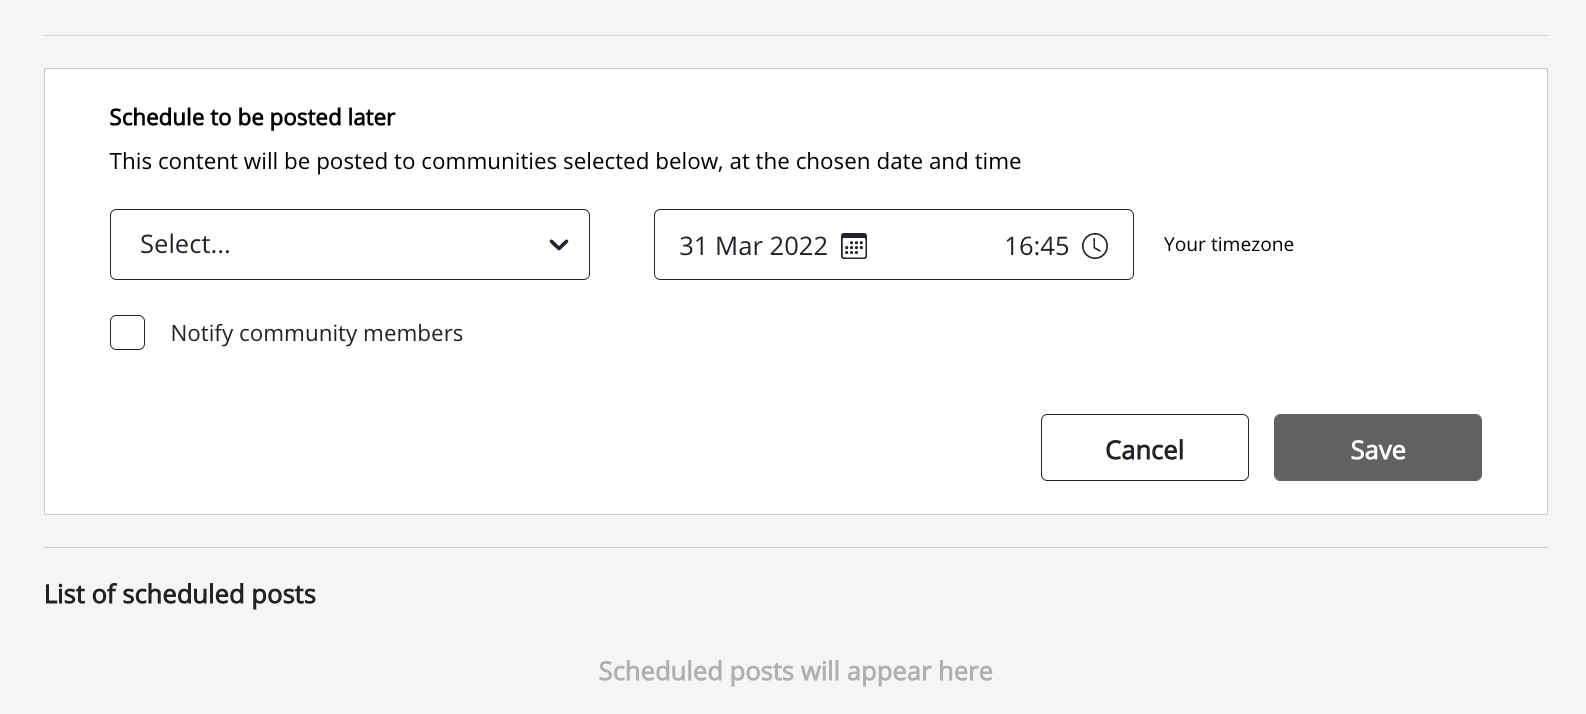
Task: Open the Select... communities dropdown
Action: [x=349, y=245]
